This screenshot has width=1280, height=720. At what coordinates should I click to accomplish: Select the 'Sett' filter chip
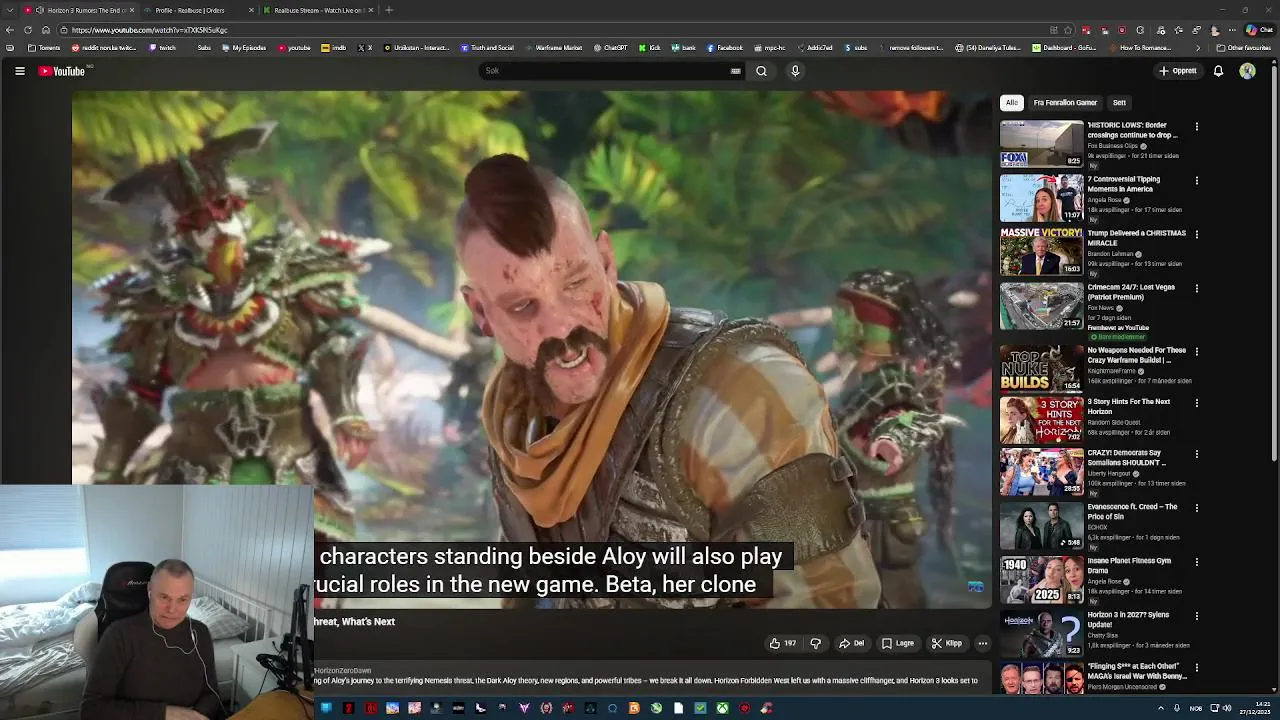point(1119,102)
